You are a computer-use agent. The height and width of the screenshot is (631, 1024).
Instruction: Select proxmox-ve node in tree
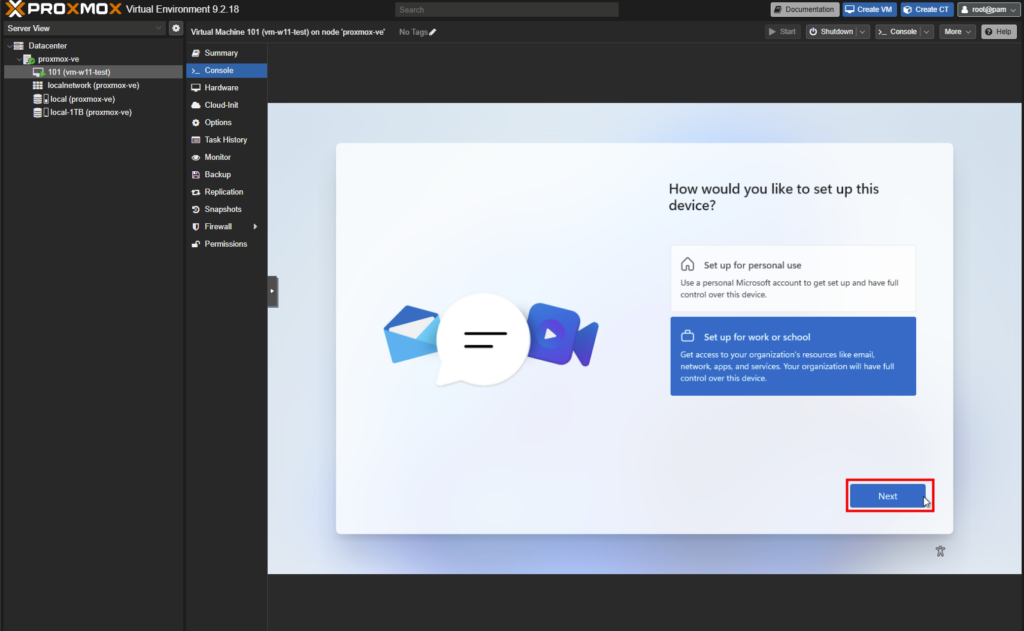point(93,59)
